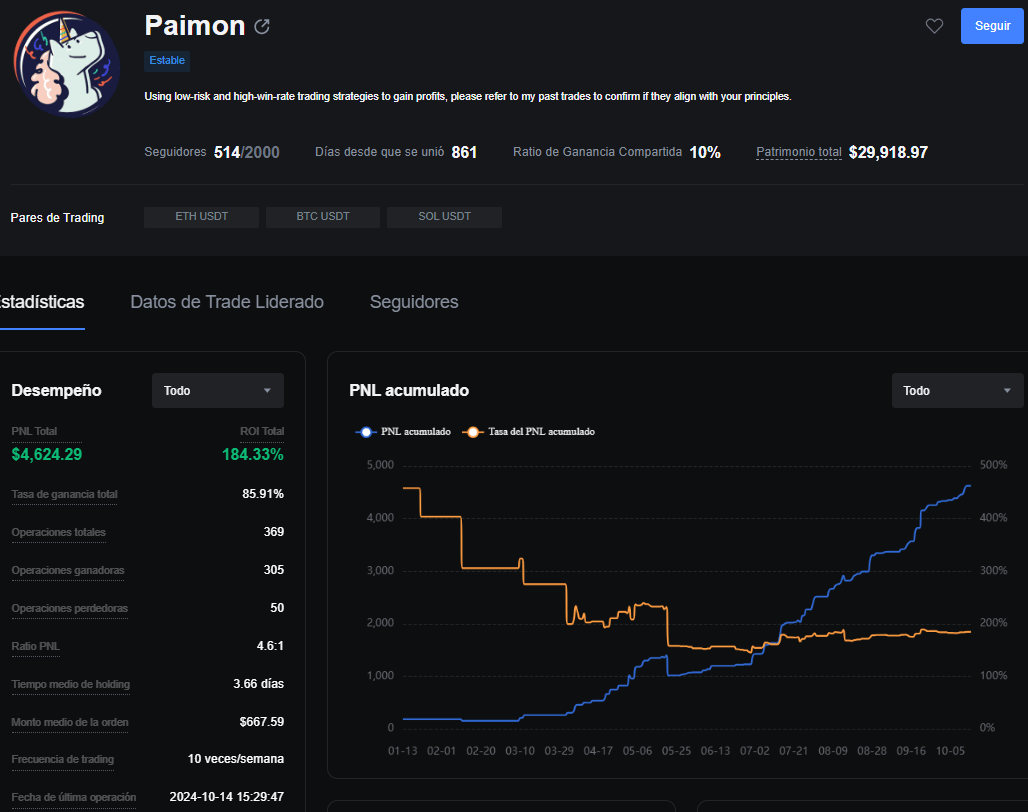The height and width of the screenshot is (812, 1028).
Task: Click the Ratio PNL label
Action: pos(35,646)
